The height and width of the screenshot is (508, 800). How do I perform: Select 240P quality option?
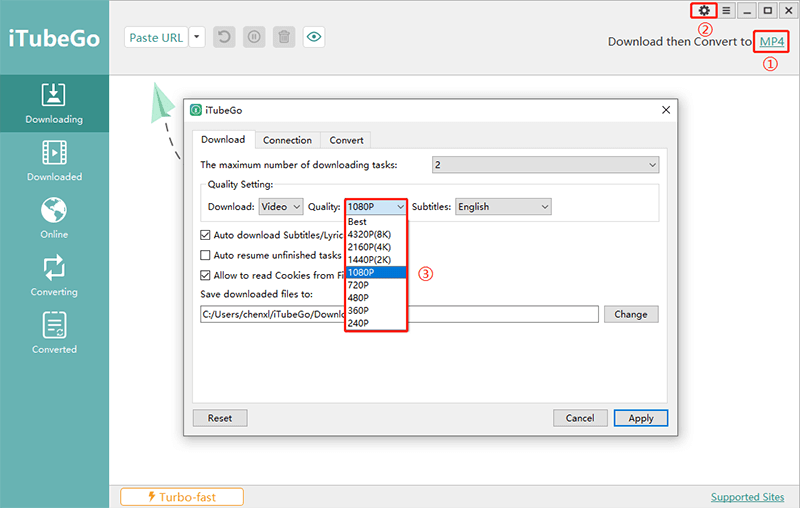click(x=376, y=323)
